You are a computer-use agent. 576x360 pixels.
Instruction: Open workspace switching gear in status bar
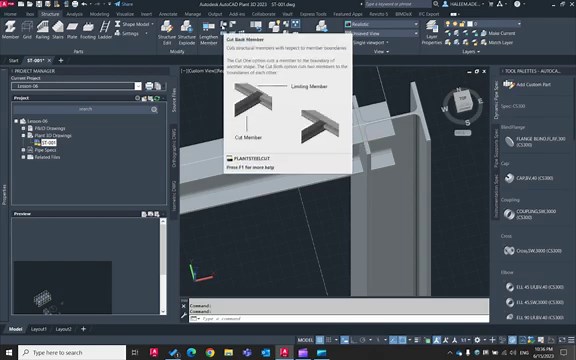[x=477, y=340]
